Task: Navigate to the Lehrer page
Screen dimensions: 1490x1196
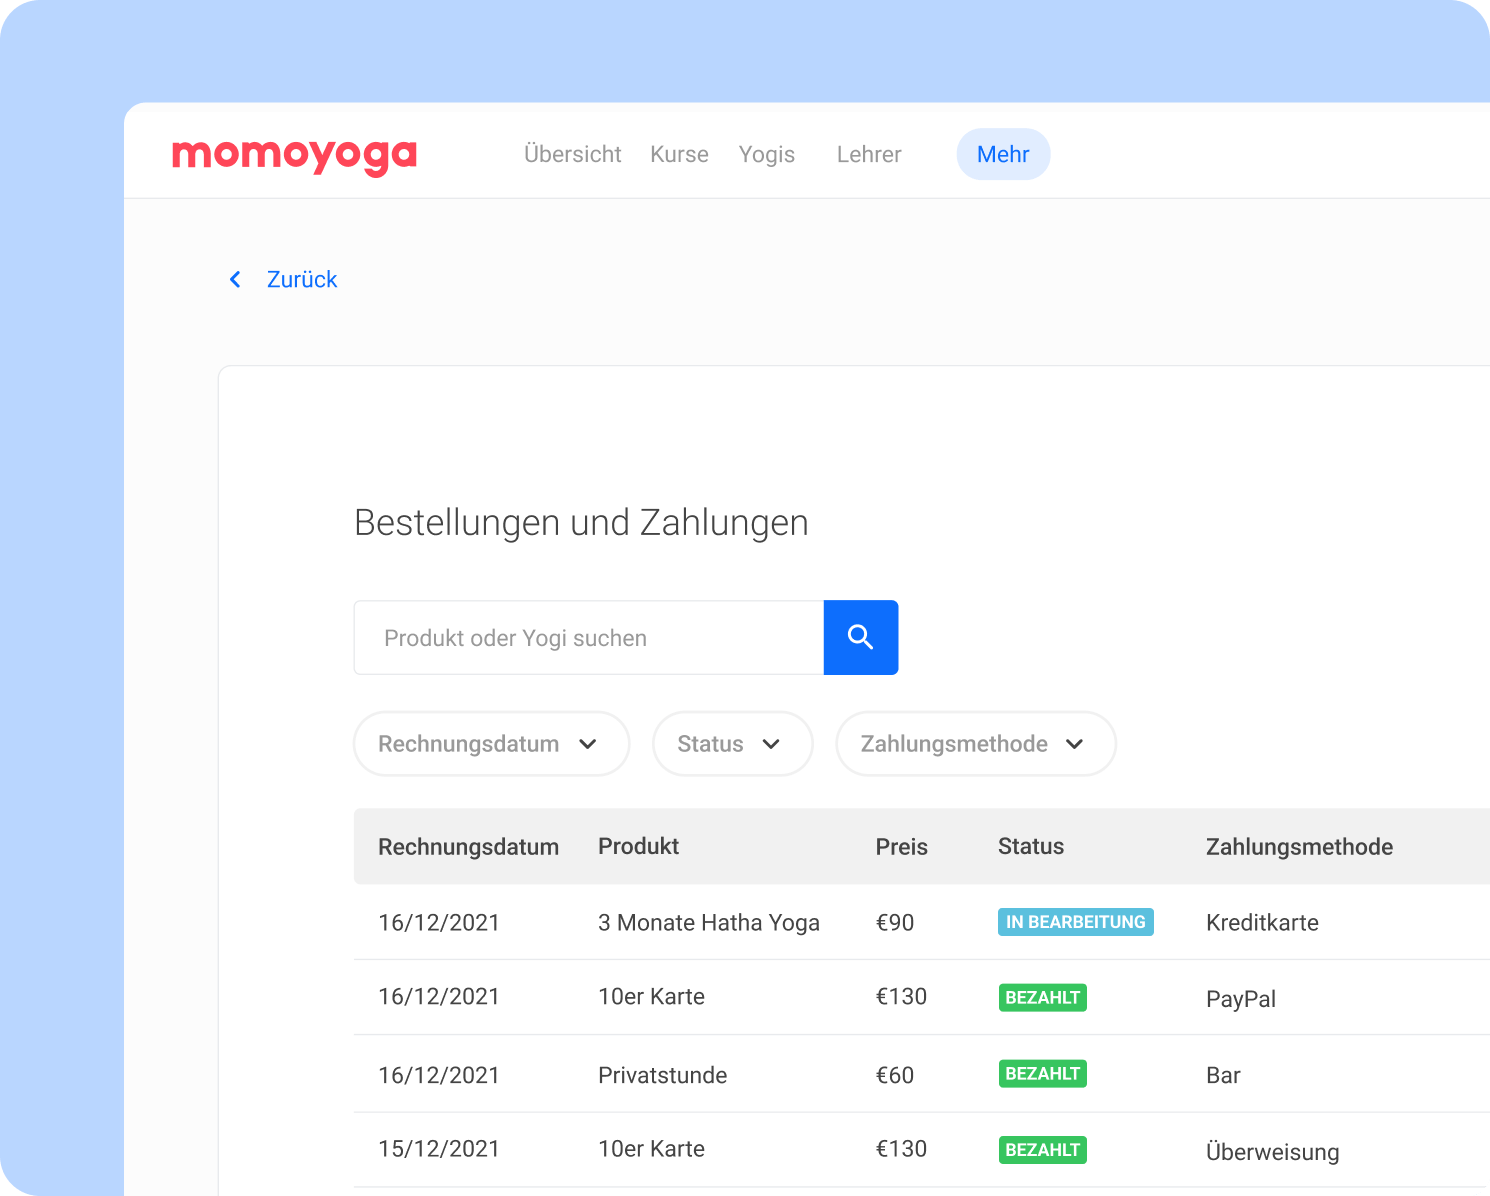Action: [x=868, y=155]
